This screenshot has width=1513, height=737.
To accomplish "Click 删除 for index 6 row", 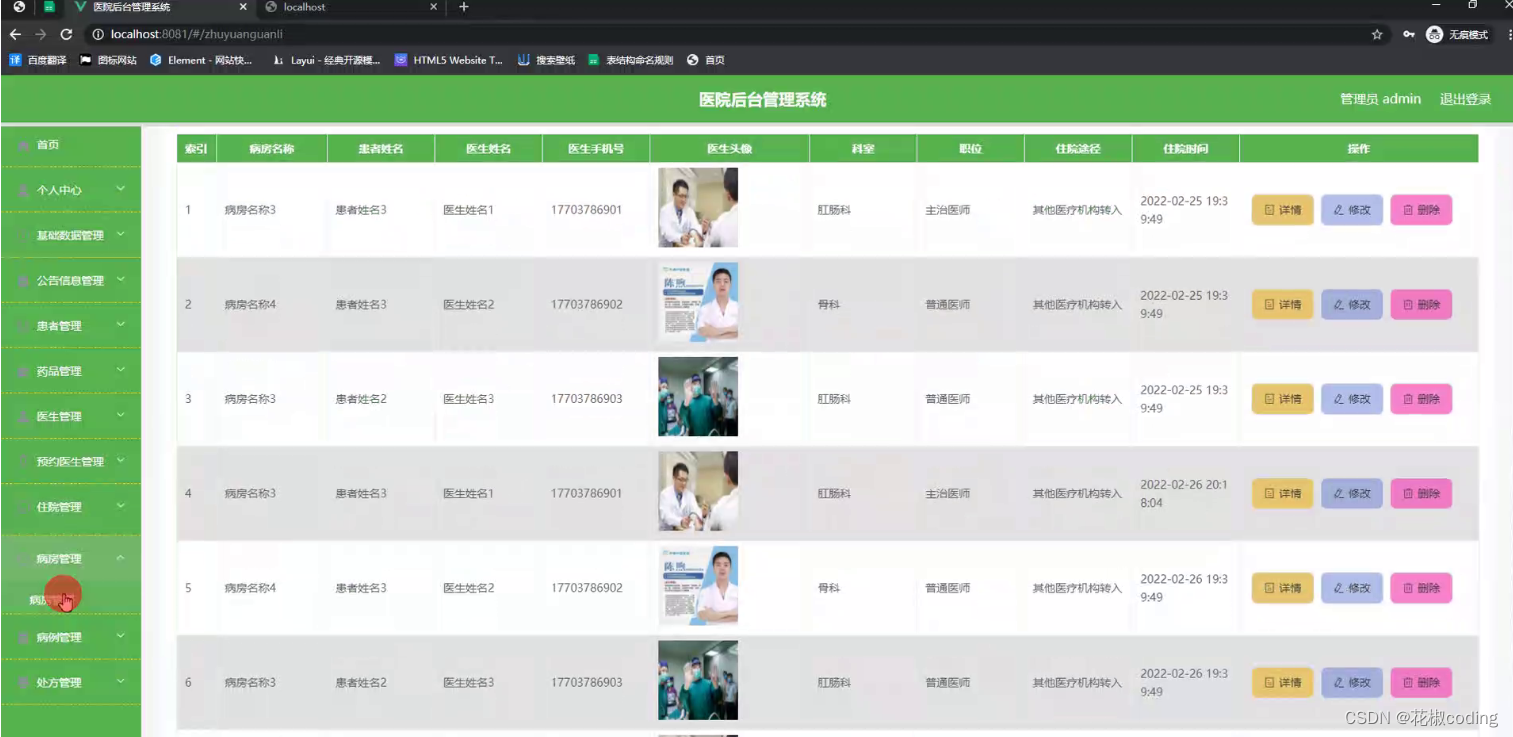I will [1421, 683].
